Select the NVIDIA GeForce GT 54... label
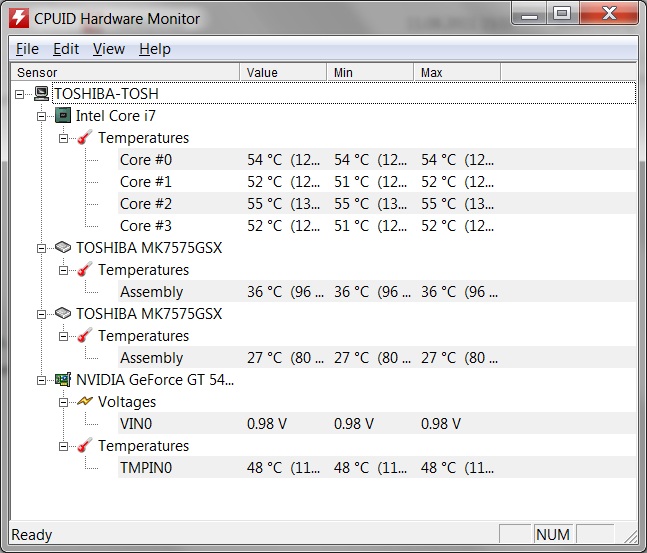The height and width of the screenshot is (553, 647). coord(155,379)
